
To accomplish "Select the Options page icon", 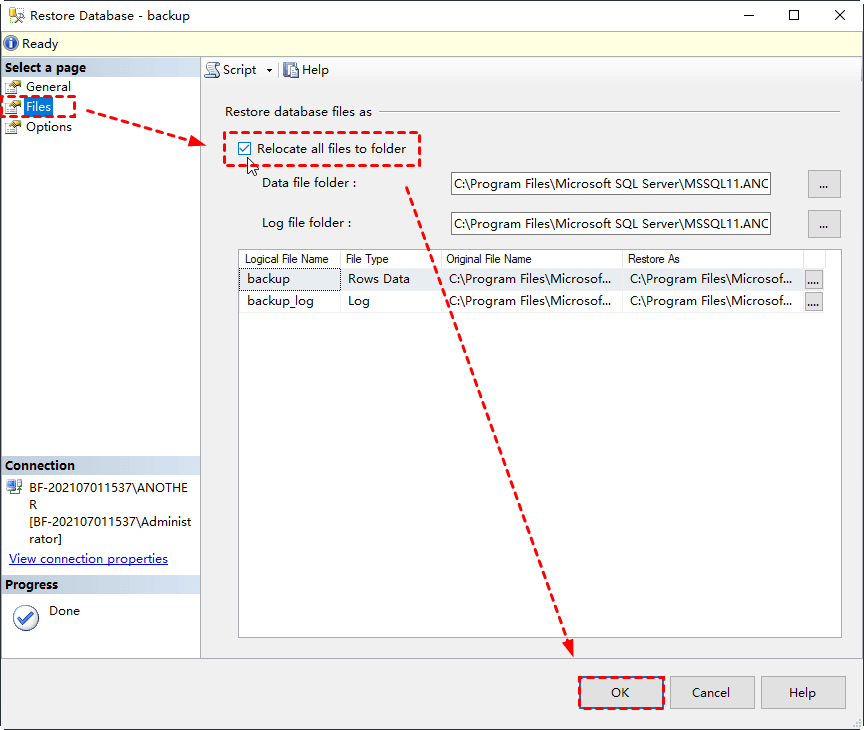I will click(x=15, y=126).
